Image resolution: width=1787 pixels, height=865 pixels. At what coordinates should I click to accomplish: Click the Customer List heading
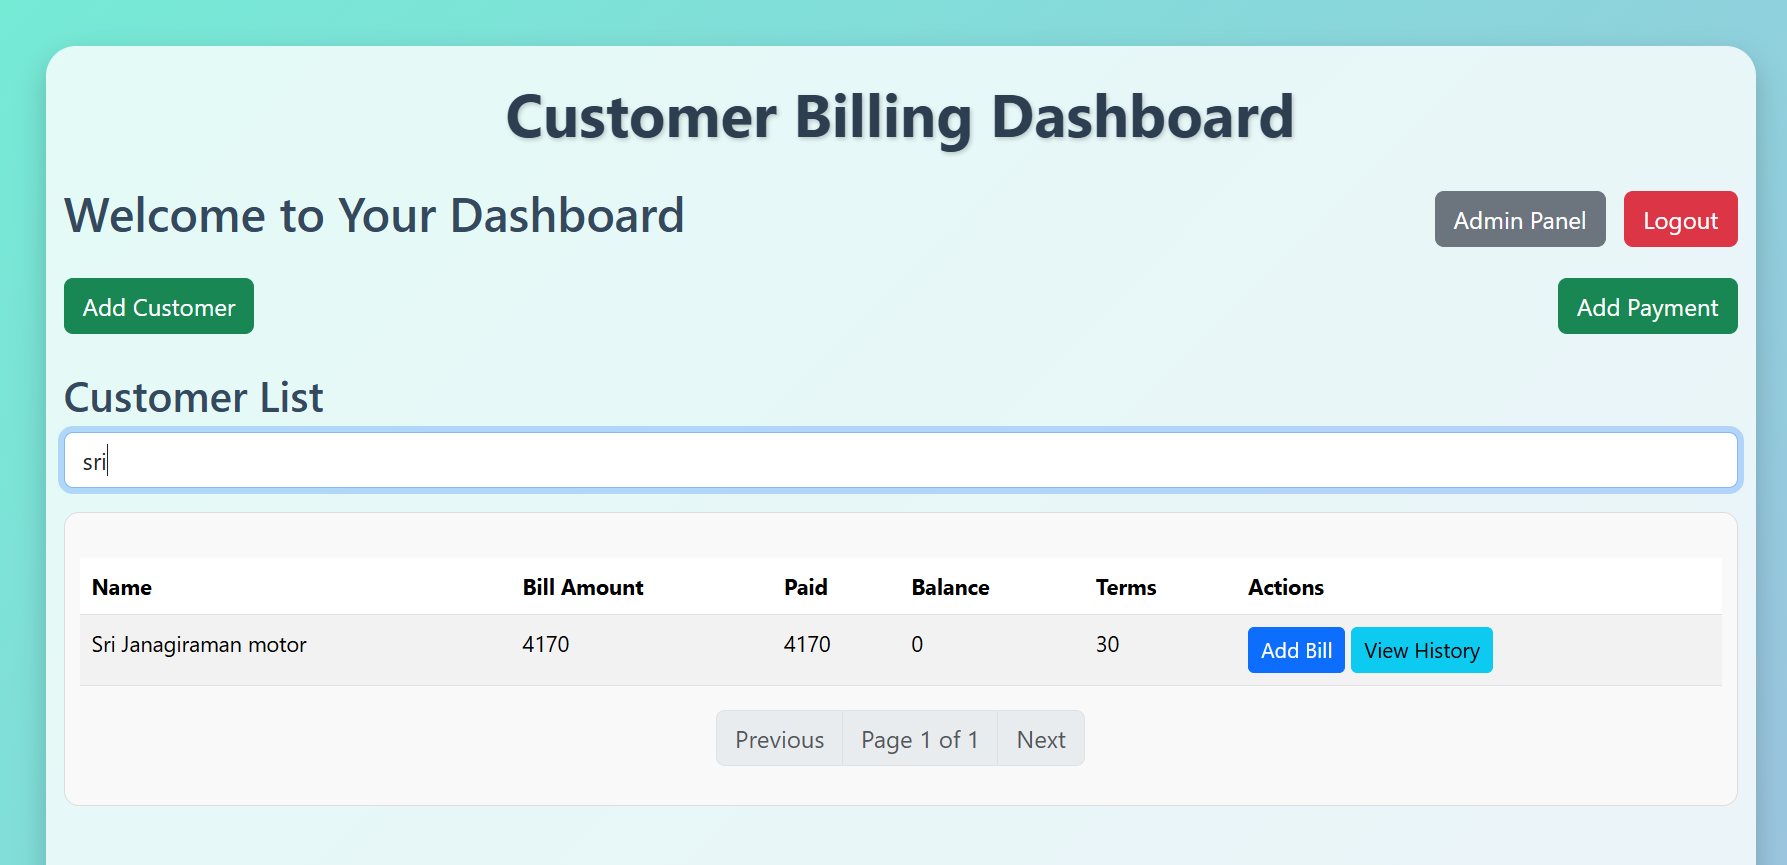tap(194, 398)
